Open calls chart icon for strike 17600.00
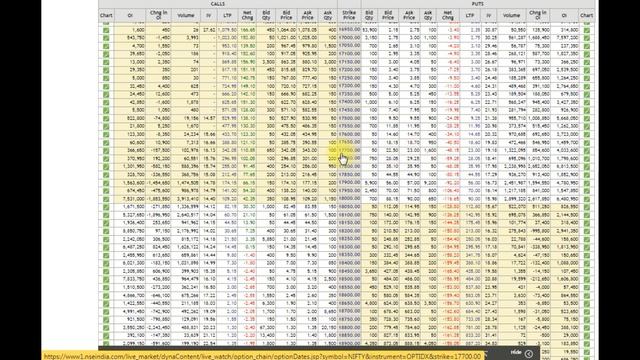Image resolution: width=640 pixels, height=360 pixels. [x=106, y=134]
